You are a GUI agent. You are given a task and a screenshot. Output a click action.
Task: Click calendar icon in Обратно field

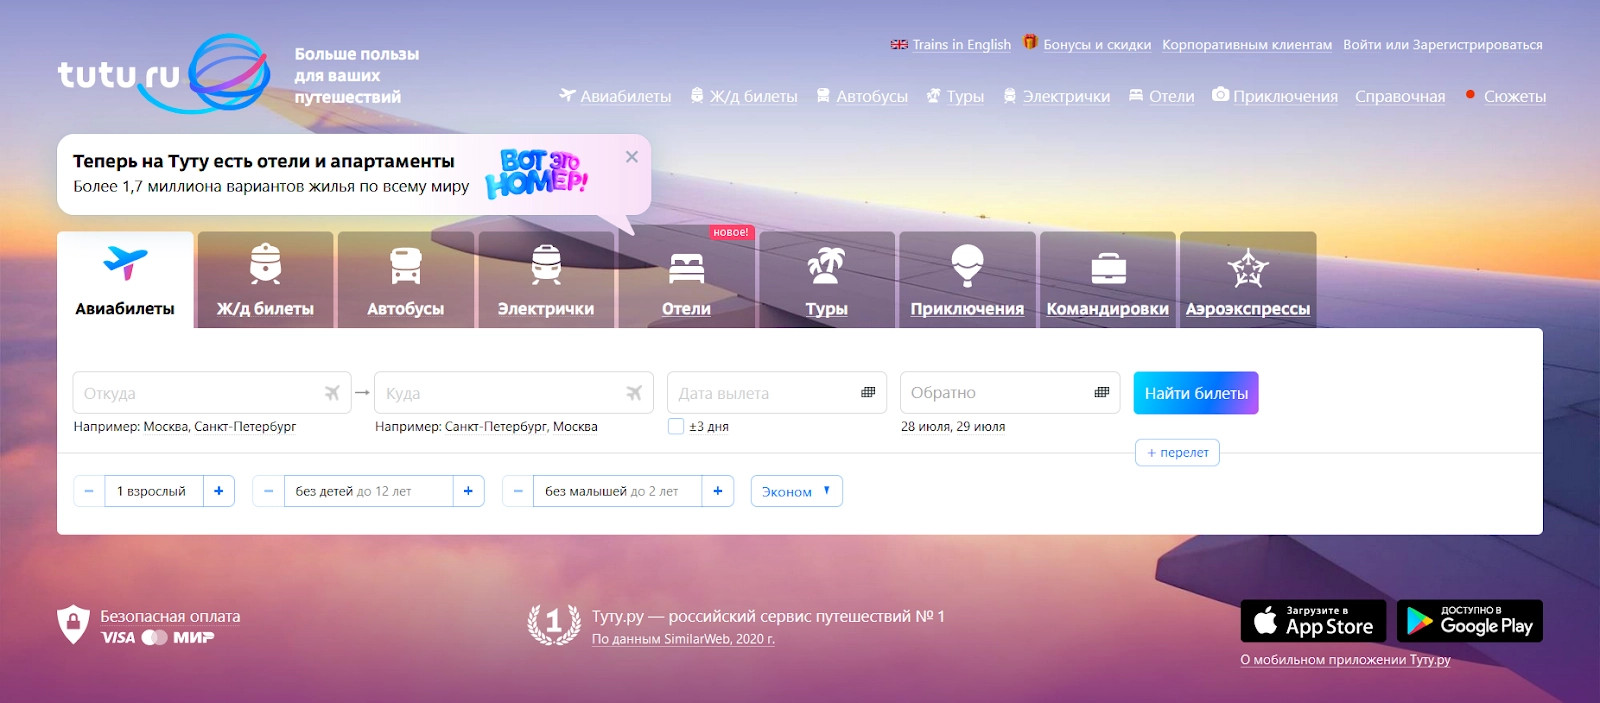(1102, 392)
